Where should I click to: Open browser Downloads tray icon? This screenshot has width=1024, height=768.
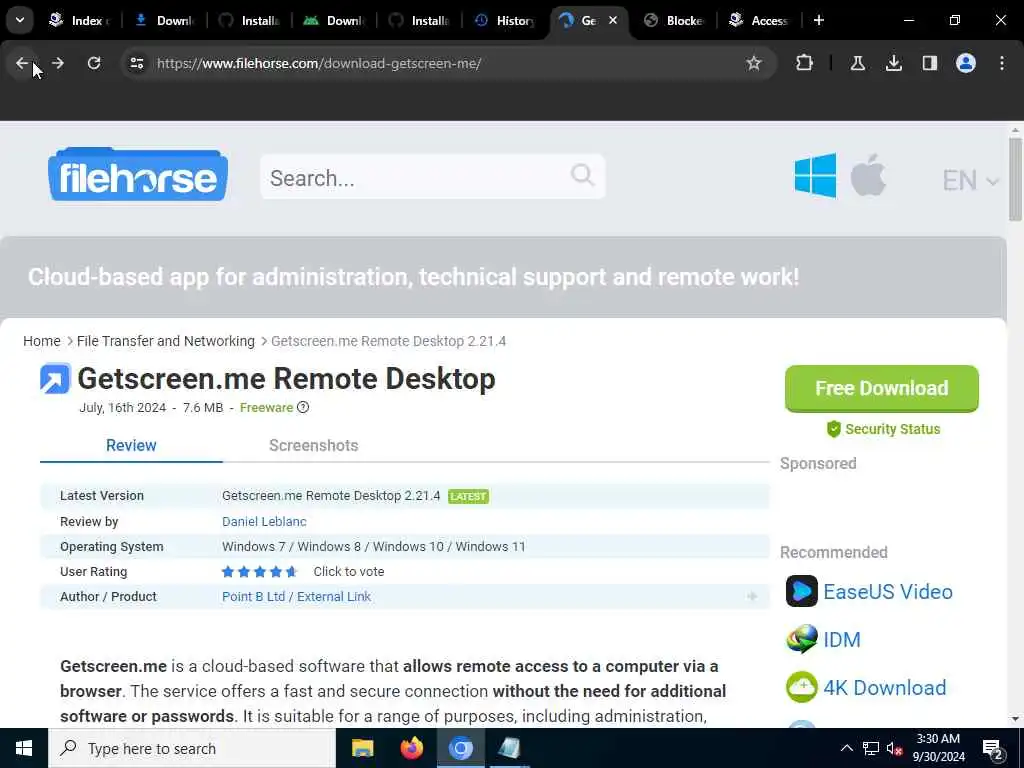point(893,63)
